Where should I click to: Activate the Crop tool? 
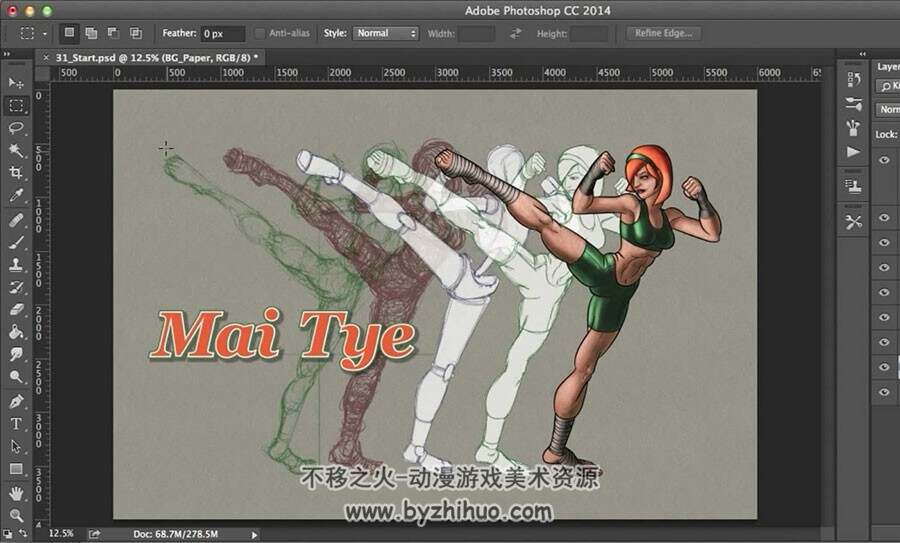coord(15,172)
